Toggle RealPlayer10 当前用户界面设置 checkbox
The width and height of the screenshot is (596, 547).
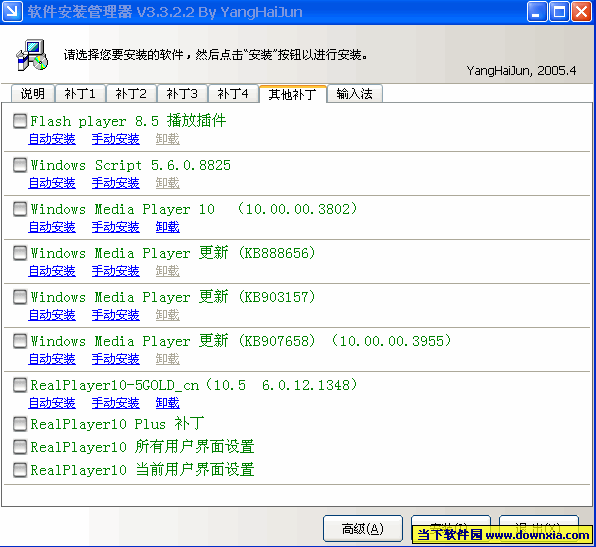tap(20, 469)
